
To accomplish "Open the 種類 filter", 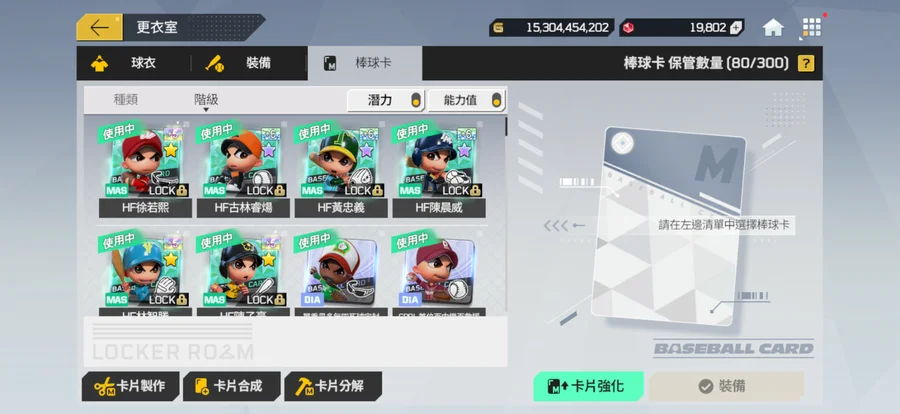I will pyautogui.click(x=126, y=100).
